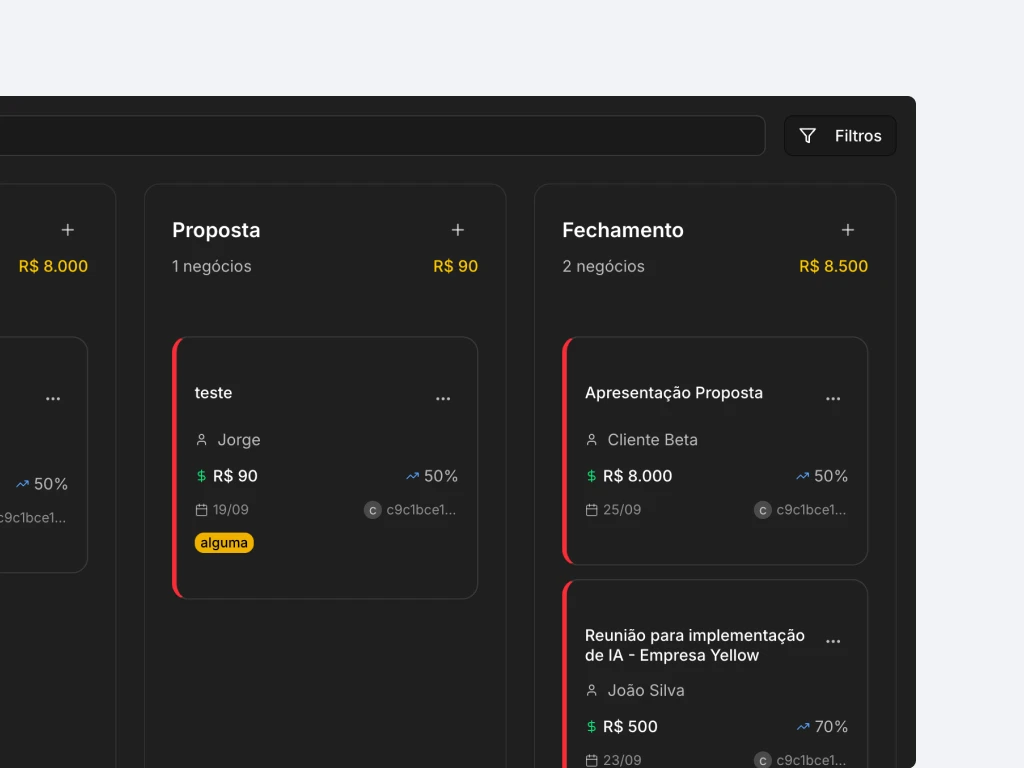Open the options menu on Reunião para implementação card
Image resolution: width=1024 pixels, height=768 pixels.
(833, 640)
